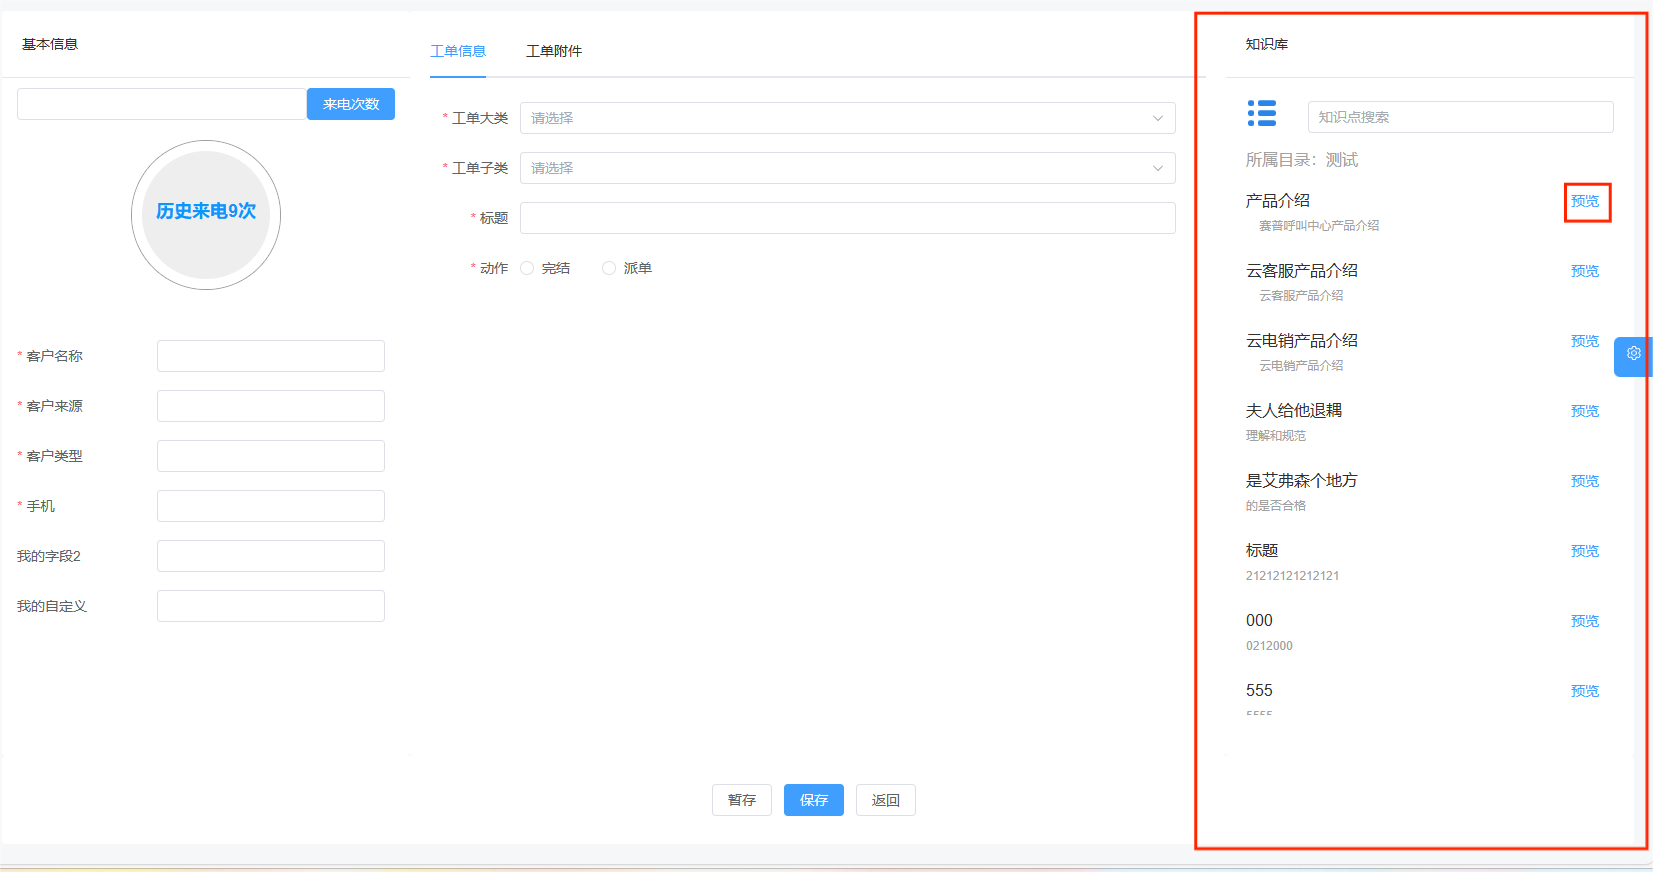Focus the 知识点搜索 search field
This screenshot has width=1653, height=872.
coord(1460,117)
